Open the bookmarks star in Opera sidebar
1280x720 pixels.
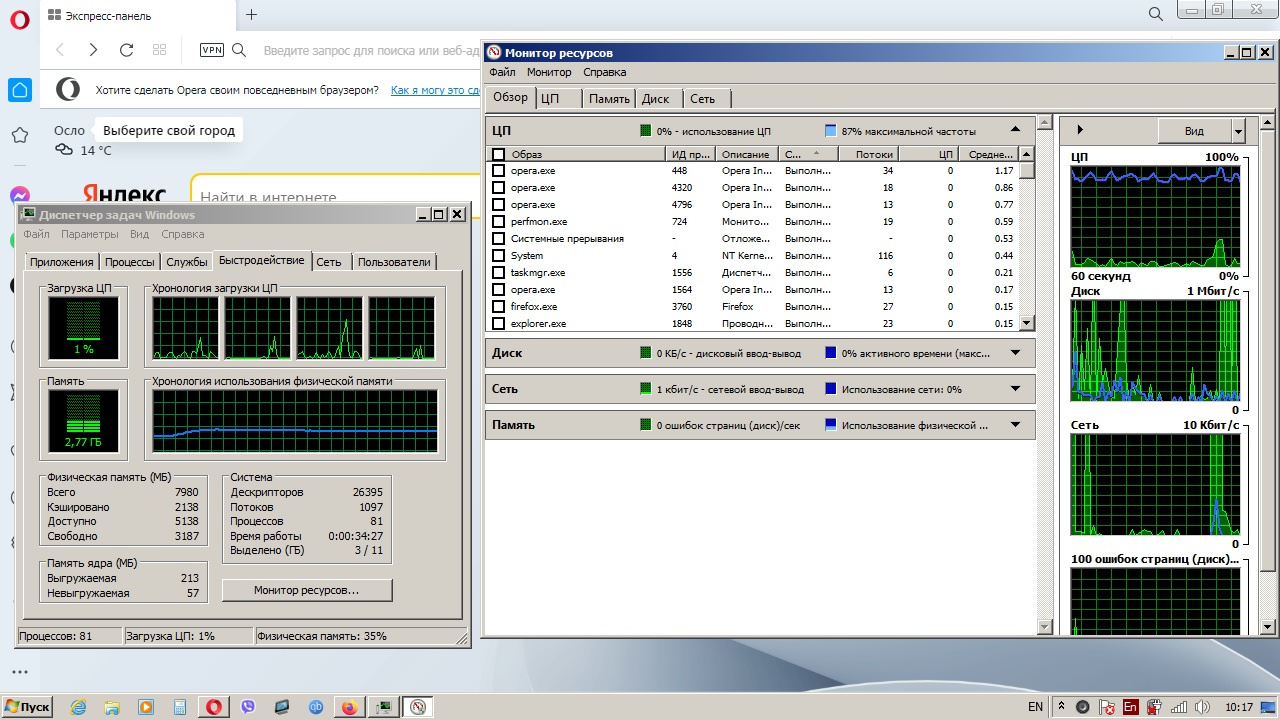pos(20,135)
